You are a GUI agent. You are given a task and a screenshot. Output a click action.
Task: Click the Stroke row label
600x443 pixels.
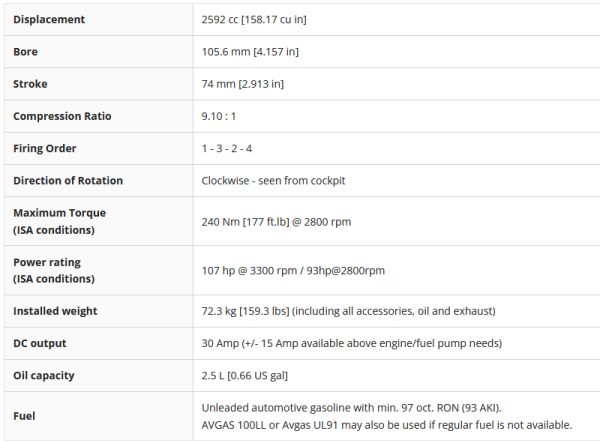point(30,84)
